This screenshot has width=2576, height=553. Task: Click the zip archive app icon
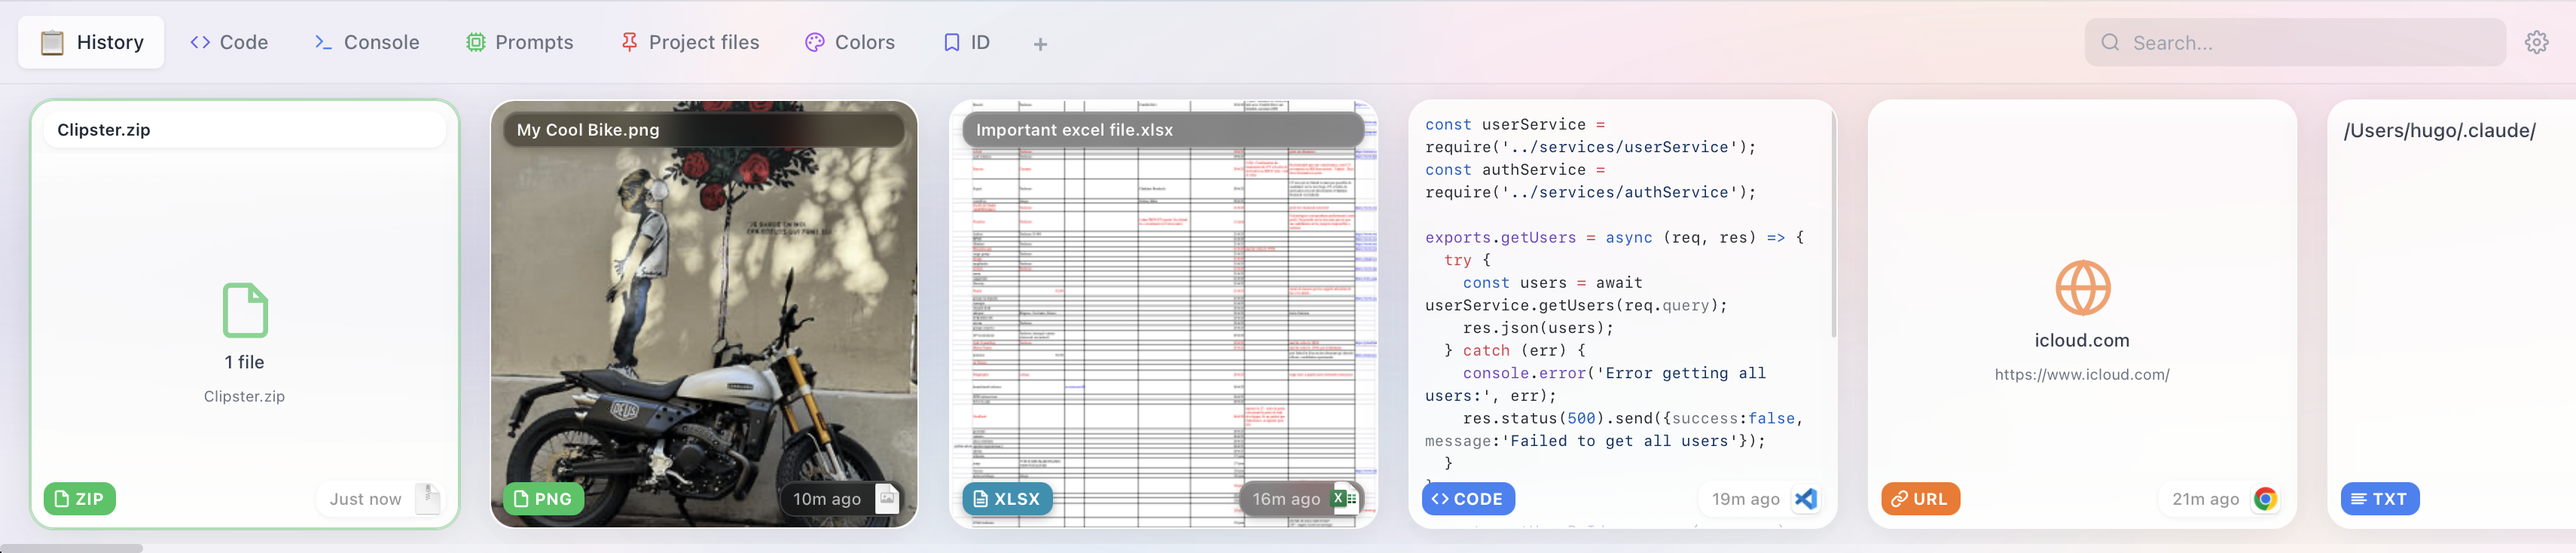(428, 498)
